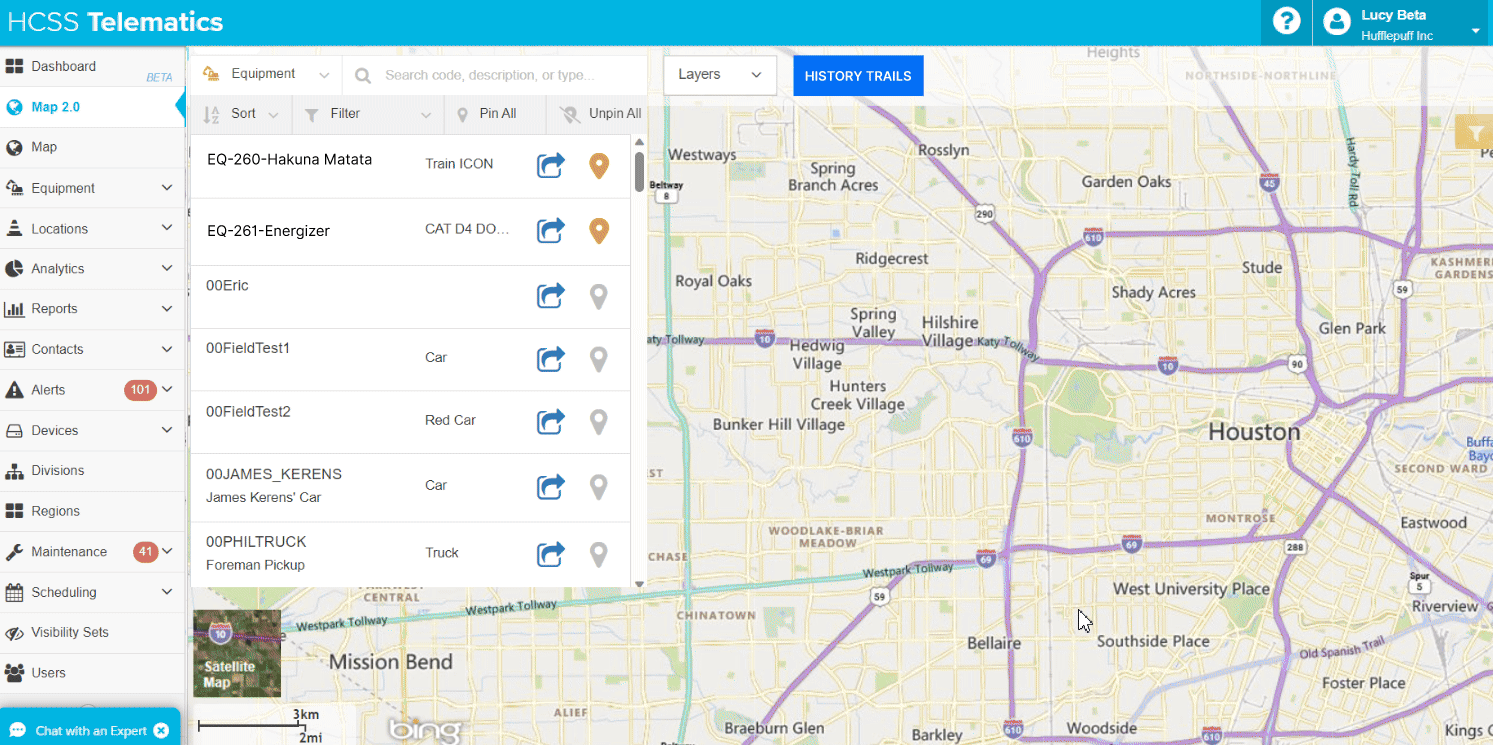Unpin EQ-261-Energizer with its orange pin
1493x745 pixels.
[599, 232]
